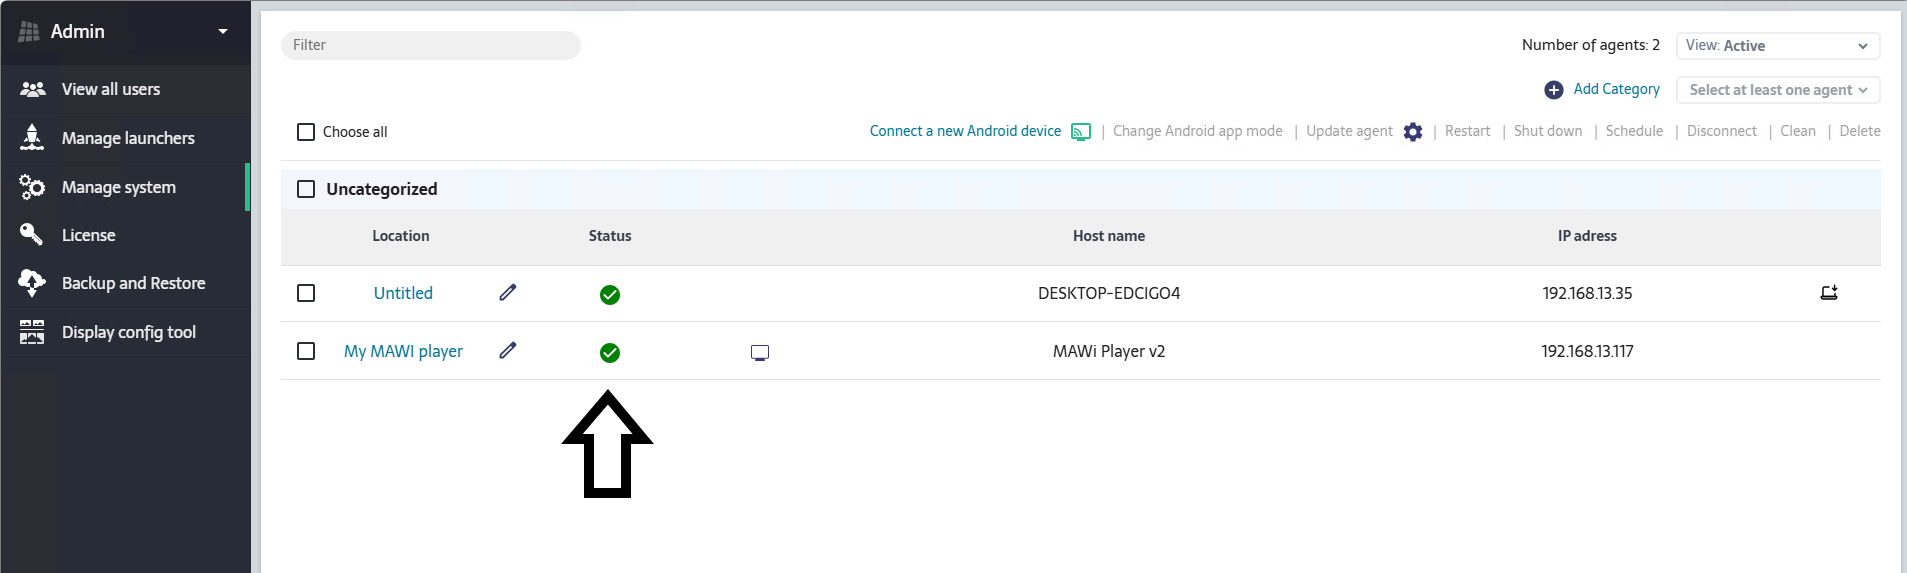Go to Backup and Restore
The width and height of the screenshot is (1907, 573).
tap(133, 283)
